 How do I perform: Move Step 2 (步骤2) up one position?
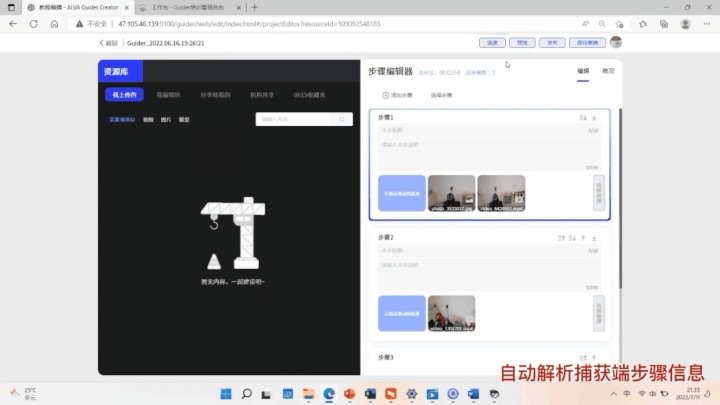pos(561,238)
